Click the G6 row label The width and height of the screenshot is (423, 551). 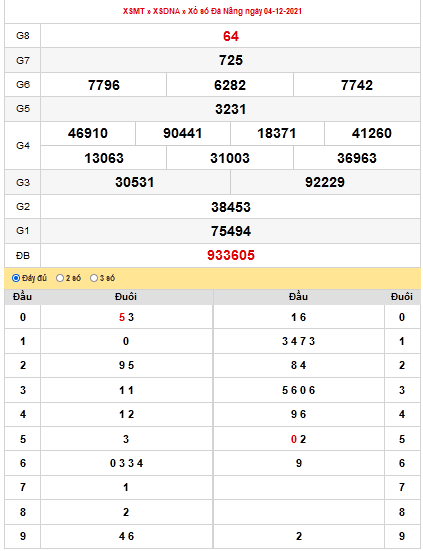pyautogui.click(x=23, y=85)
